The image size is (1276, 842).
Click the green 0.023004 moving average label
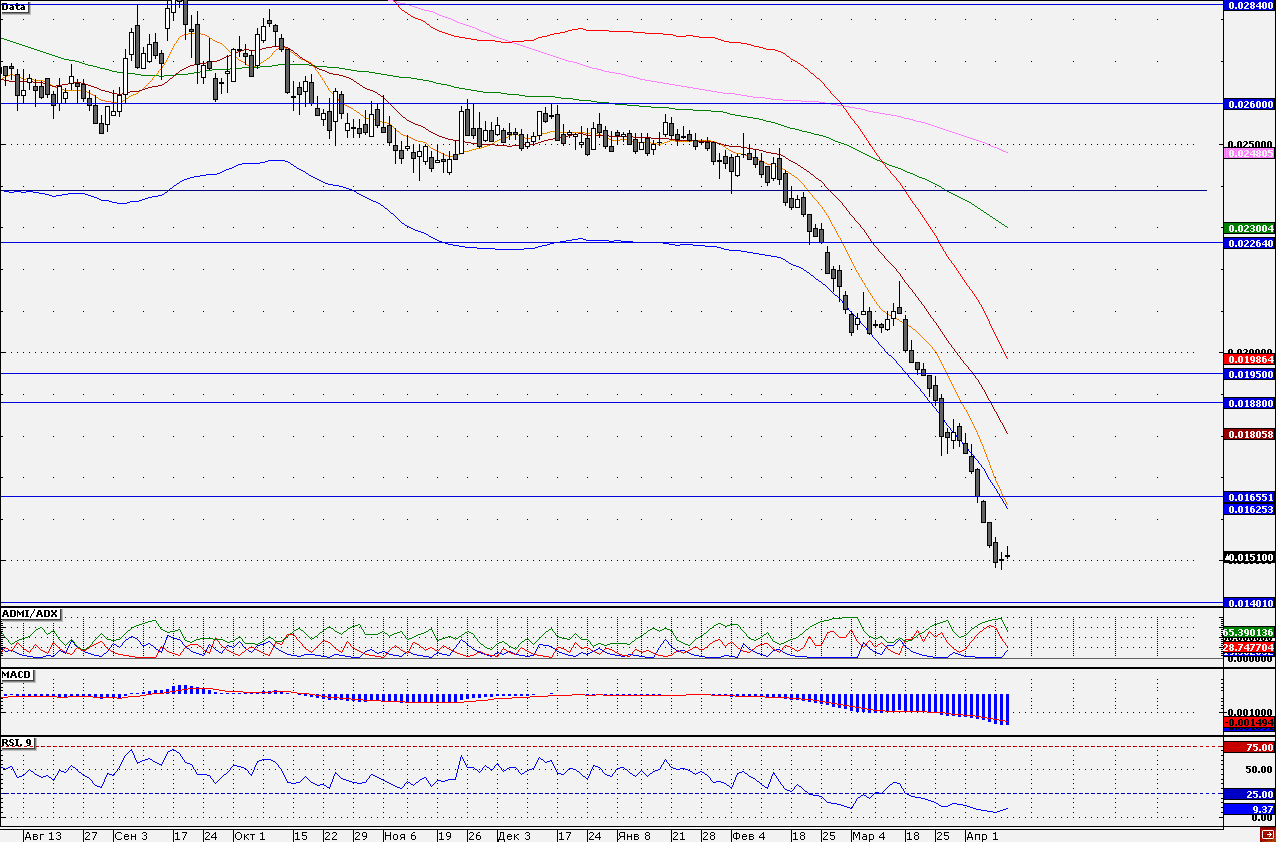1249,228
